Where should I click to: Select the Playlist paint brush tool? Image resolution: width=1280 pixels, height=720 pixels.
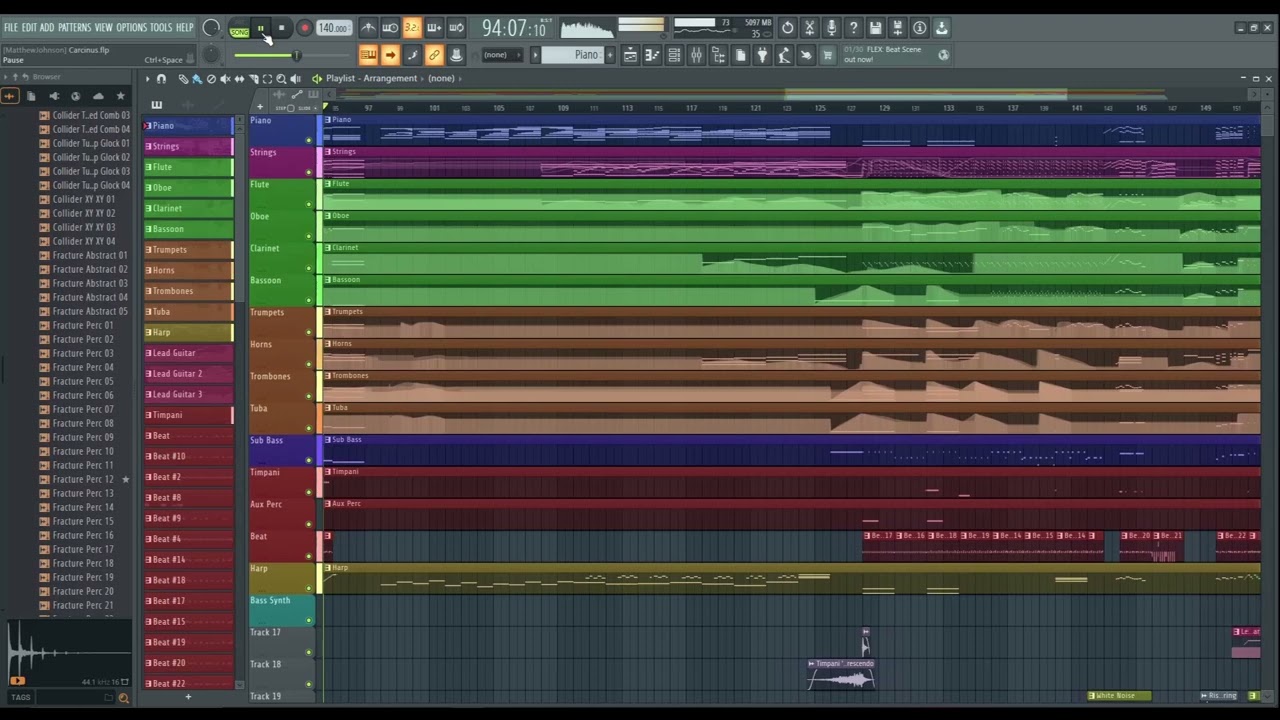197,79
